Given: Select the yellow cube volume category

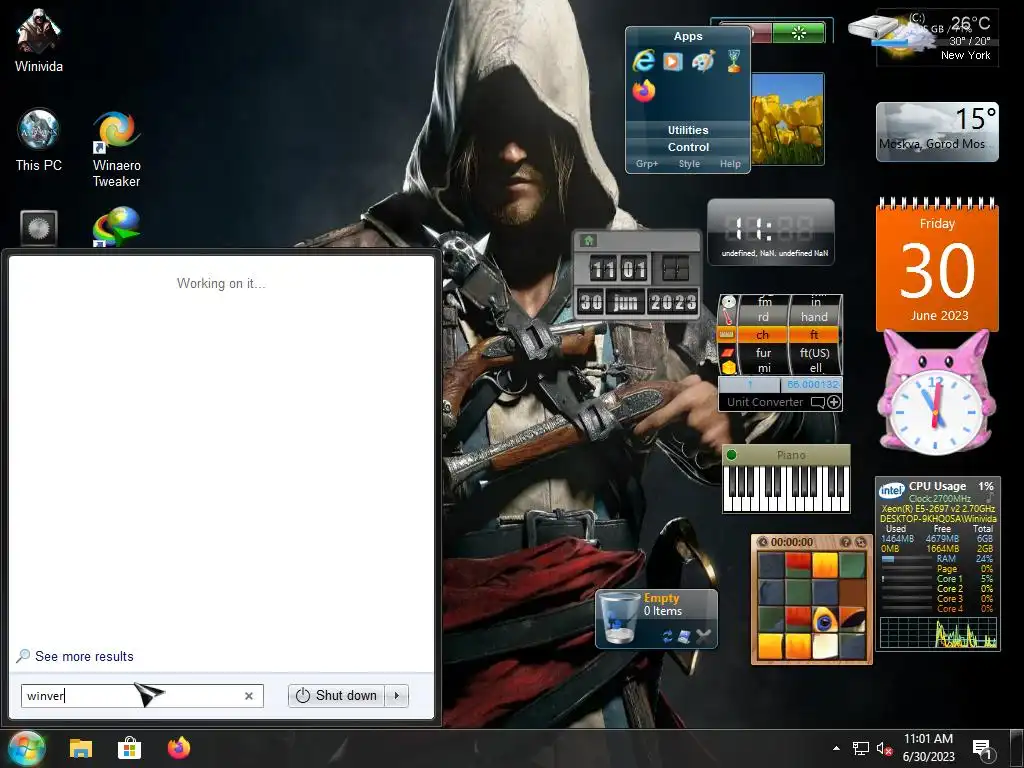Looking at the screenshot, I should [728, 368].
